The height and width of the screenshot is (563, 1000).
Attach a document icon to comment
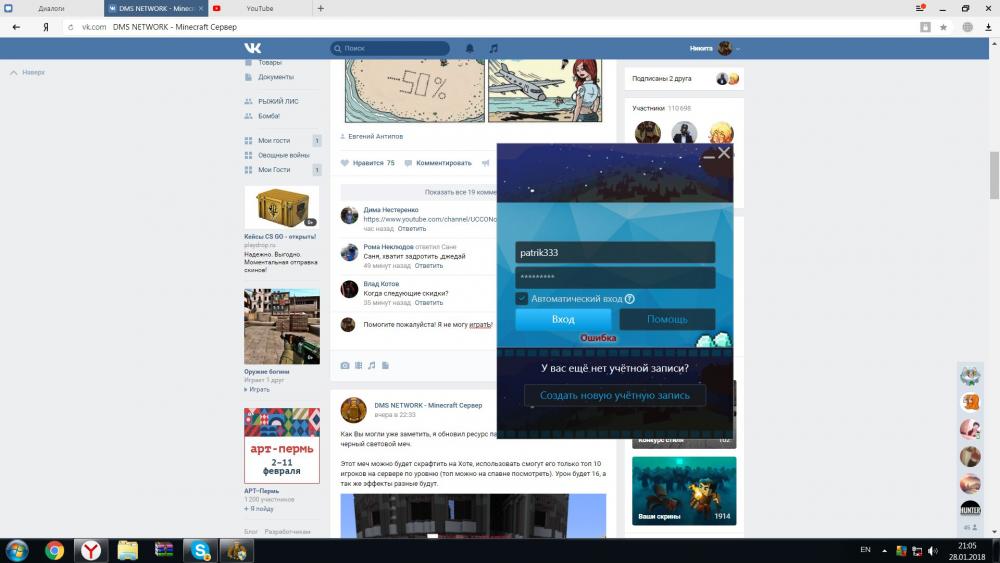tap(385, 365)
